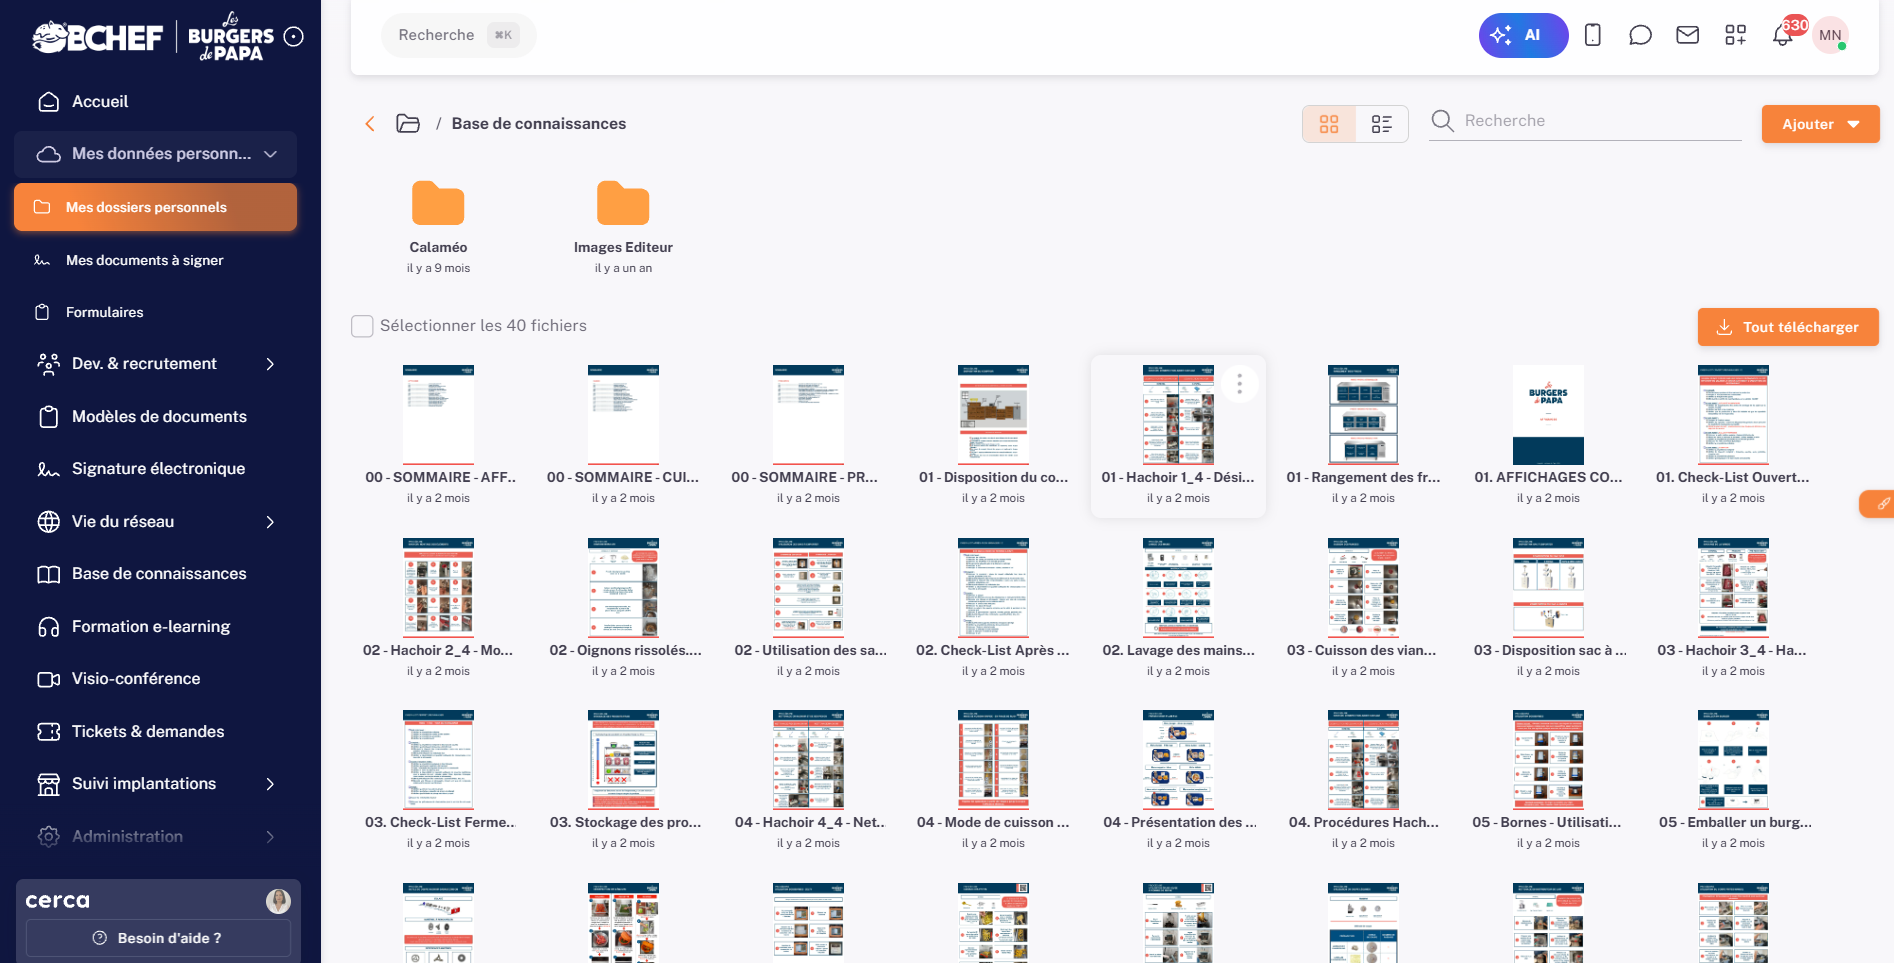
Task: Click 03 - Cuisson des vian... file name
Action: (1362, 650)
